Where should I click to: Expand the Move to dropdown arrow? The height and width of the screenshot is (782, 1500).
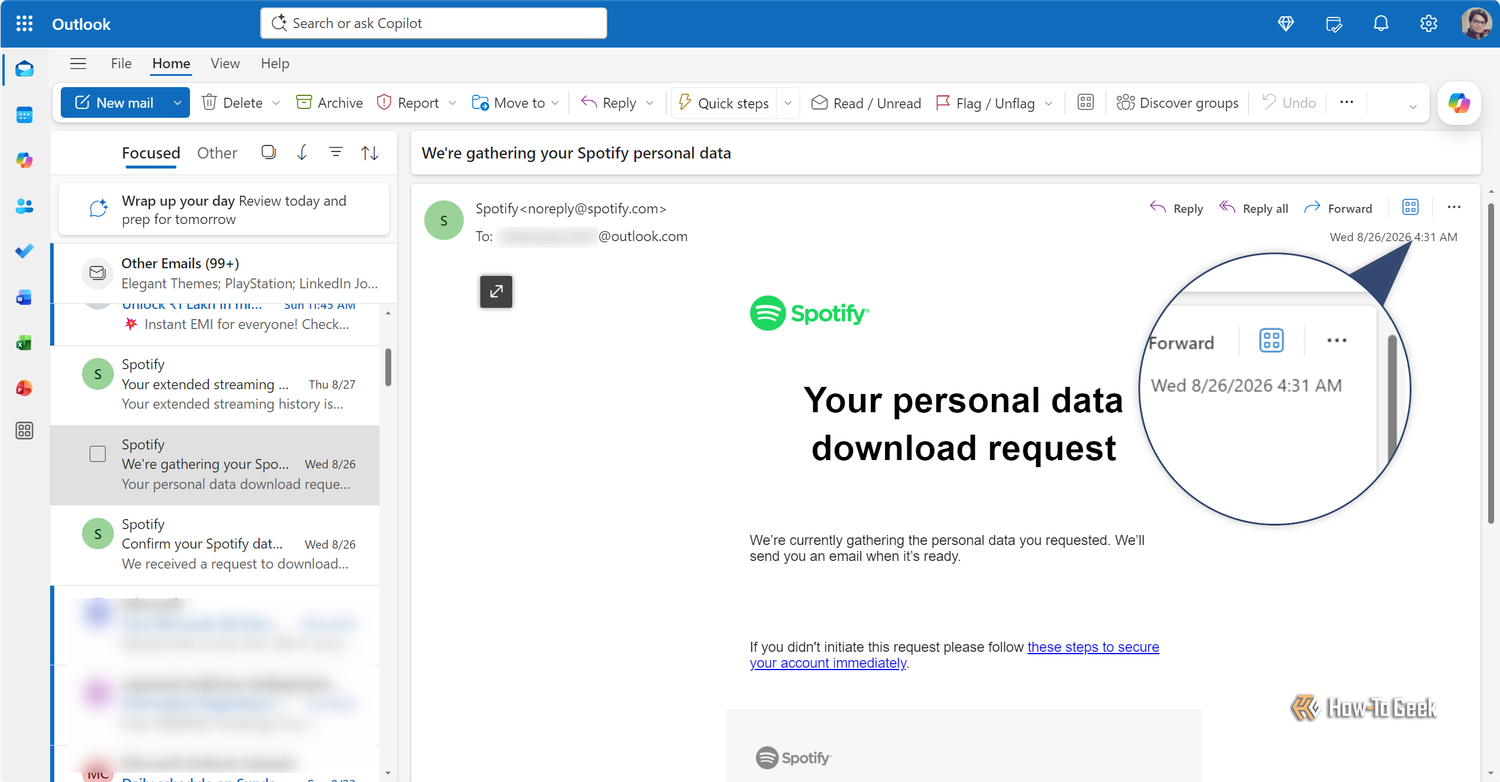555,102
